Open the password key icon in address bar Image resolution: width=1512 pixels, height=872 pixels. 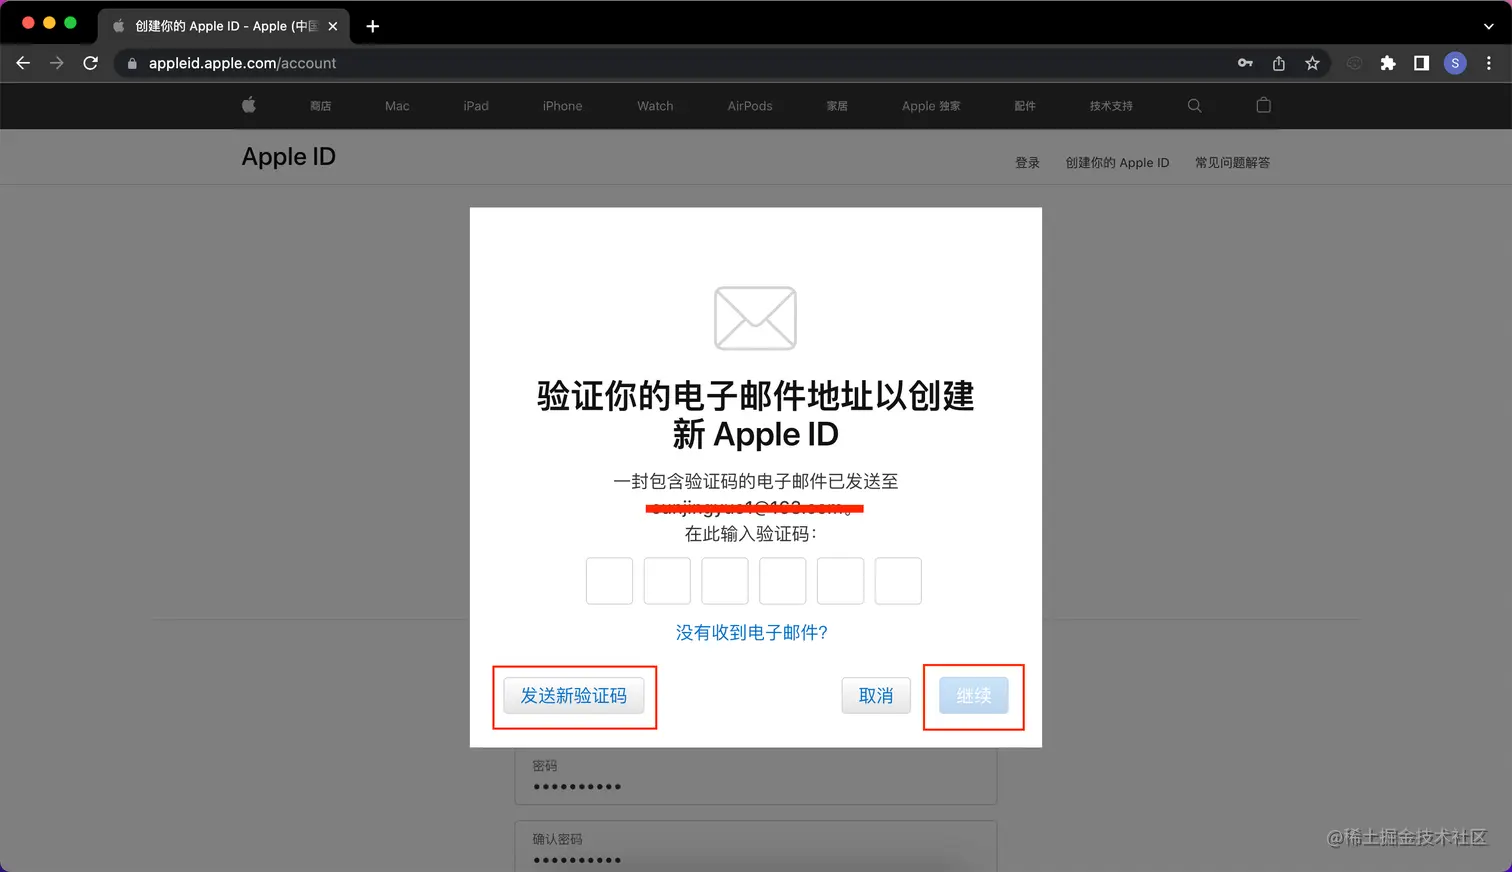pyautogui.click(x=1245, y=63)
